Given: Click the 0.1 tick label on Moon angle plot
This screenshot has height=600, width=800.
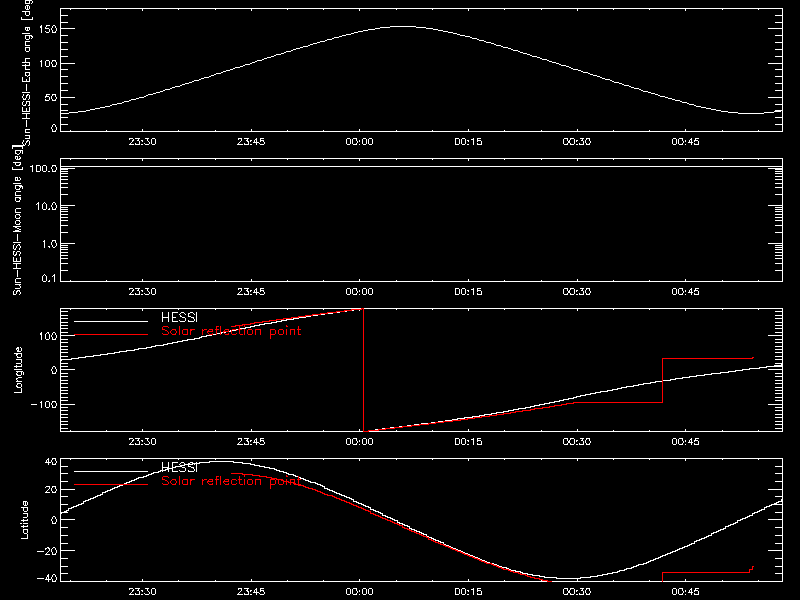Looking at the screenshot, I should 49,278.
